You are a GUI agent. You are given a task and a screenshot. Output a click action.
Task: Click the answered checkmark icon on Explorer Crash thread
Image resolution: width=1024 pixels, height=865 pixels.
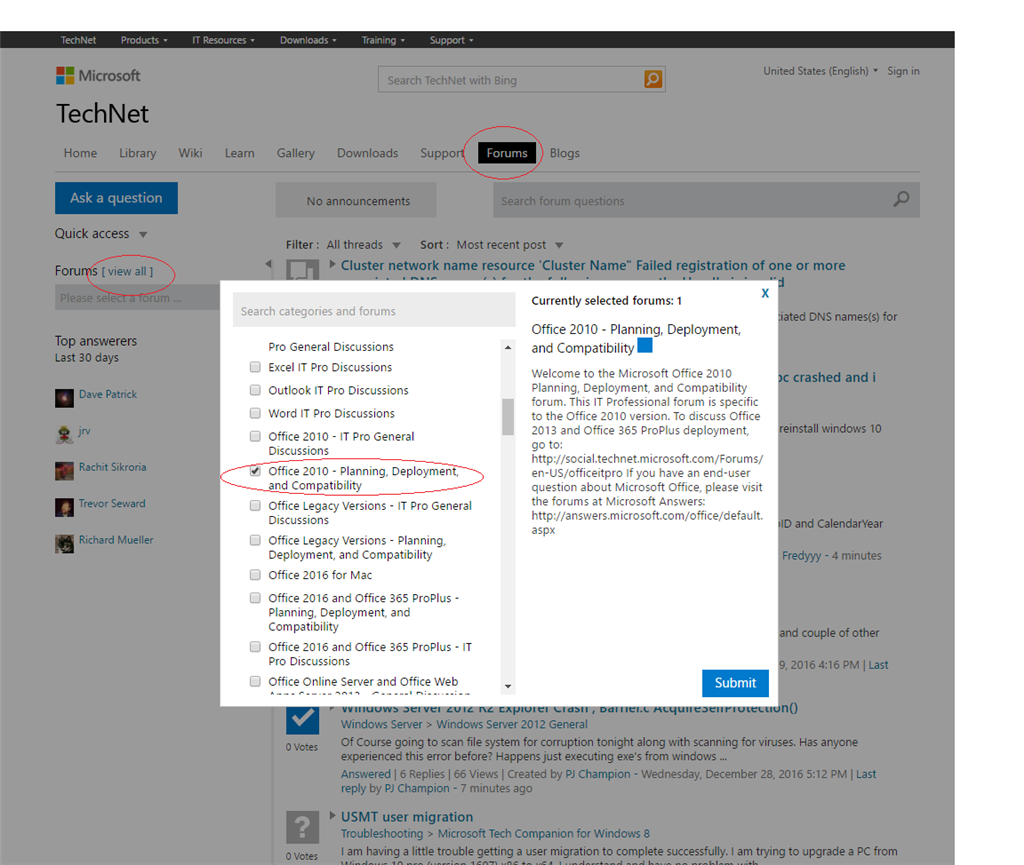click(302, 718)
